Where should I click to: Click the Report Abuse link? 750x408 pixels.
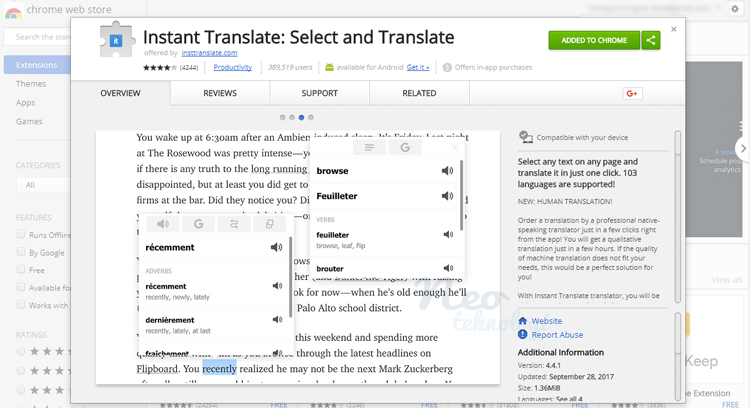click(x=557, y=335)
